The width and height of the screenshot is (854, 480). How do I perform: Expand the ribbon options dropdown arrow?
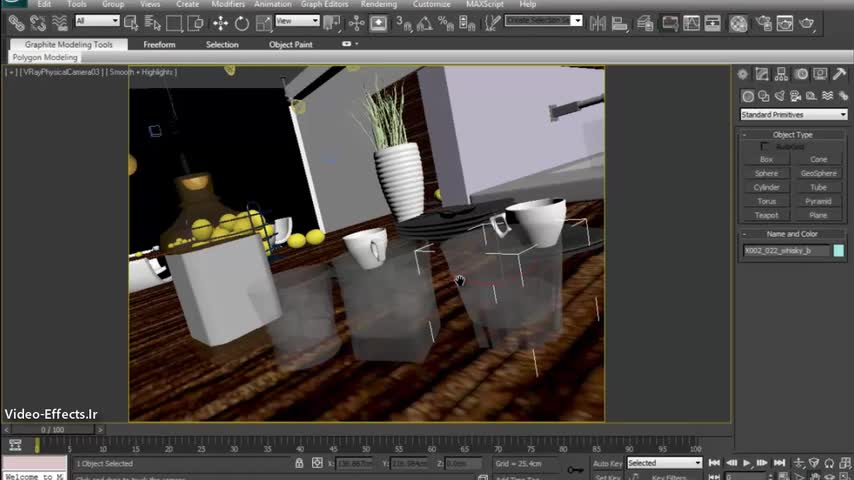coord(357,44)
